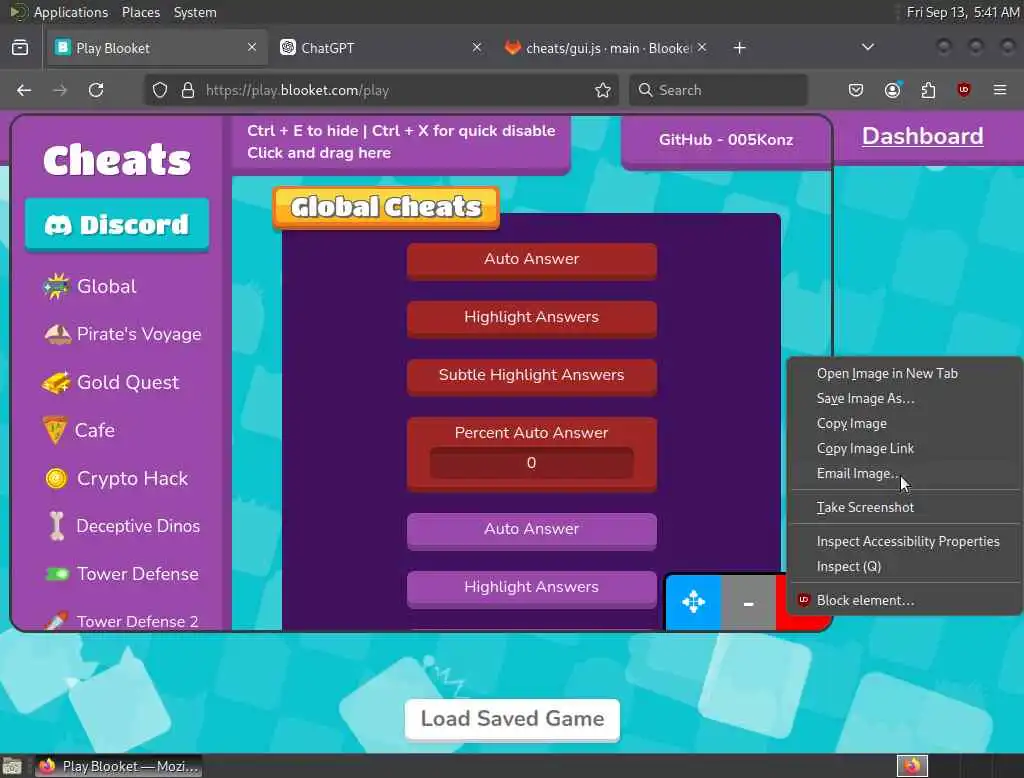Screen dimensions: 1024x778
Task: Click purple Auto Answer button
Action: click(x=532, y=531)
